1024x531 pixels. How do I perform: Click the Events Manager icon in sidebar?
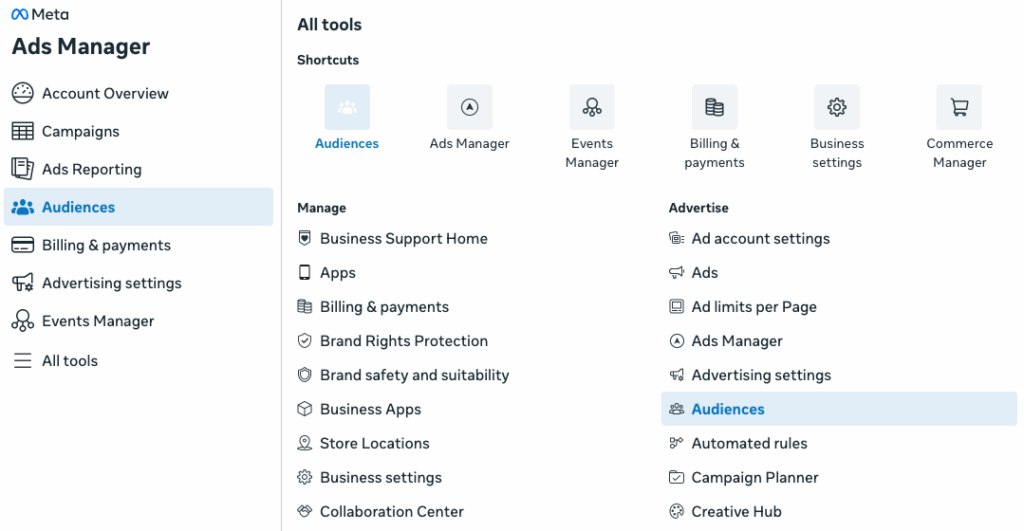tap(22, 321)
